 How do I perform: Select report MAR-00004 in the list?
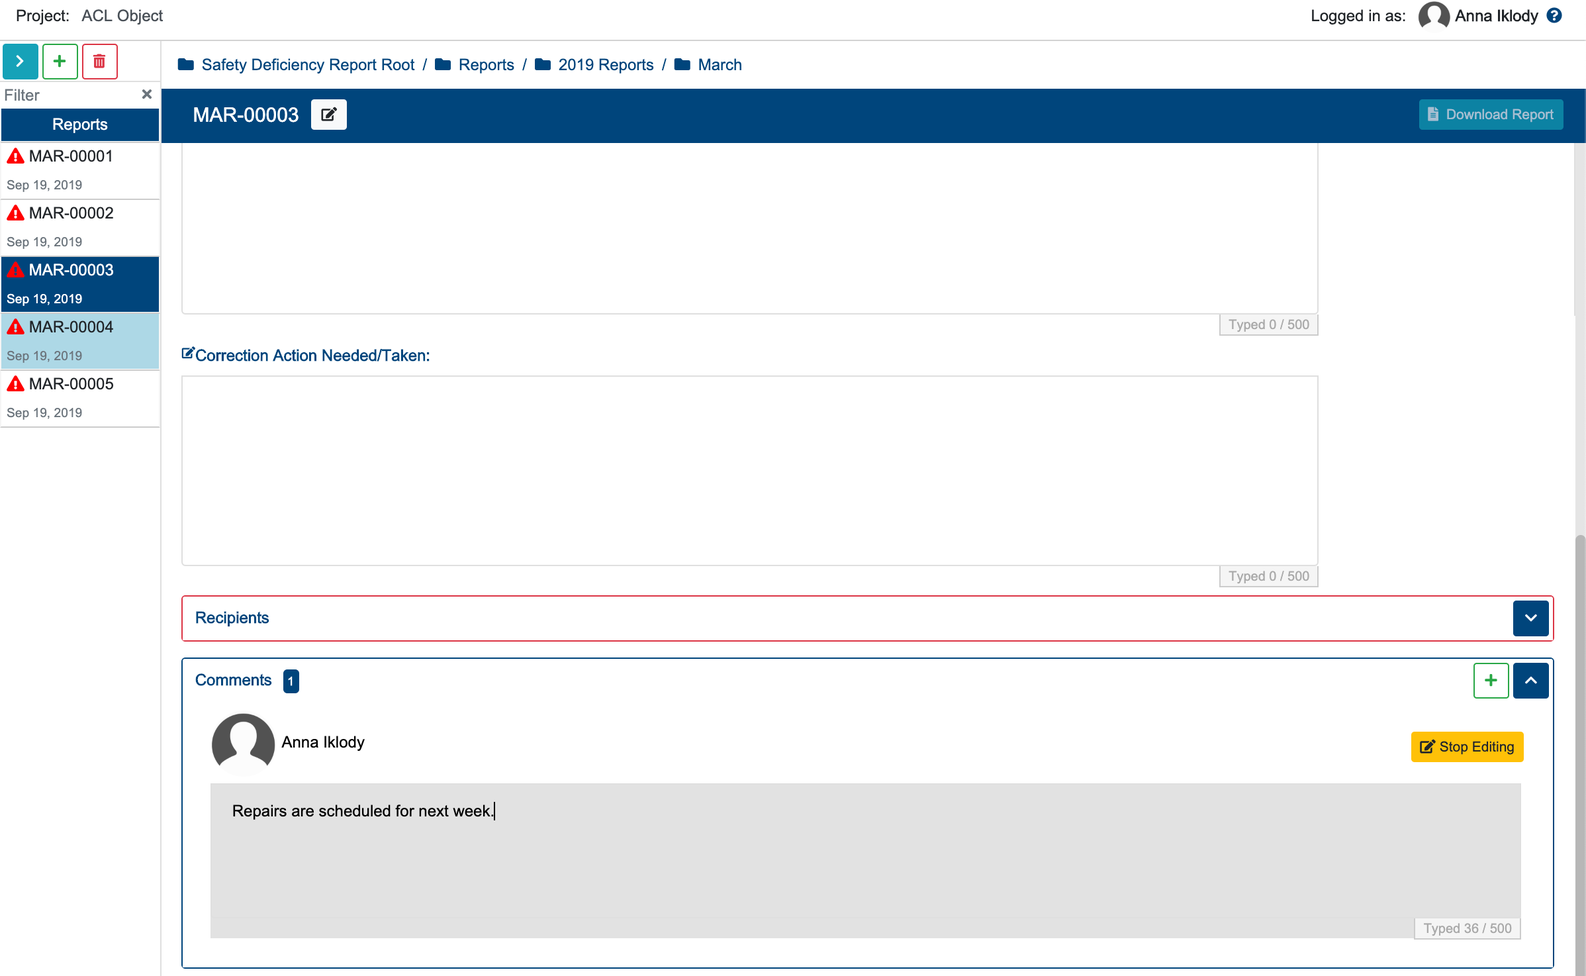tap(80, 341)
